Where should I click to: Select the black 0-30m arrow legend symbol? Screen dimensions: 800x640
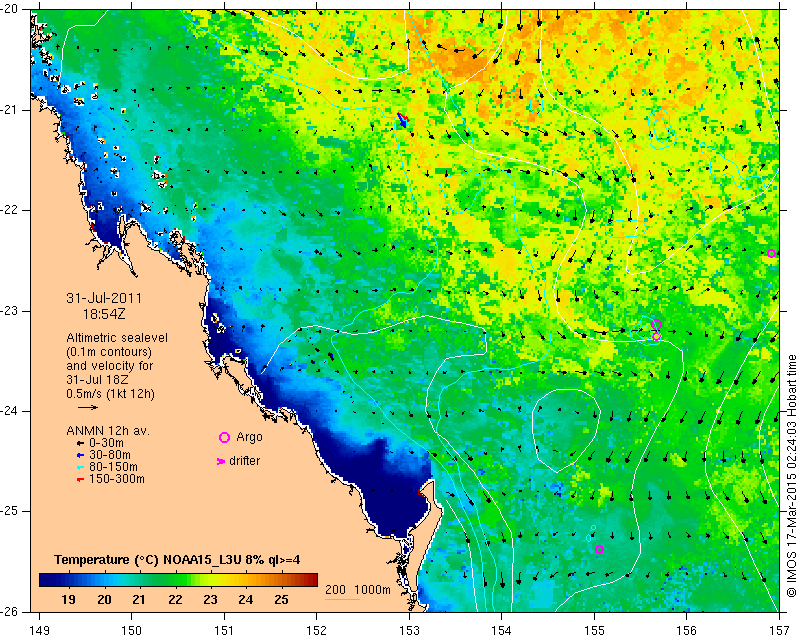[x=80, y=443]
